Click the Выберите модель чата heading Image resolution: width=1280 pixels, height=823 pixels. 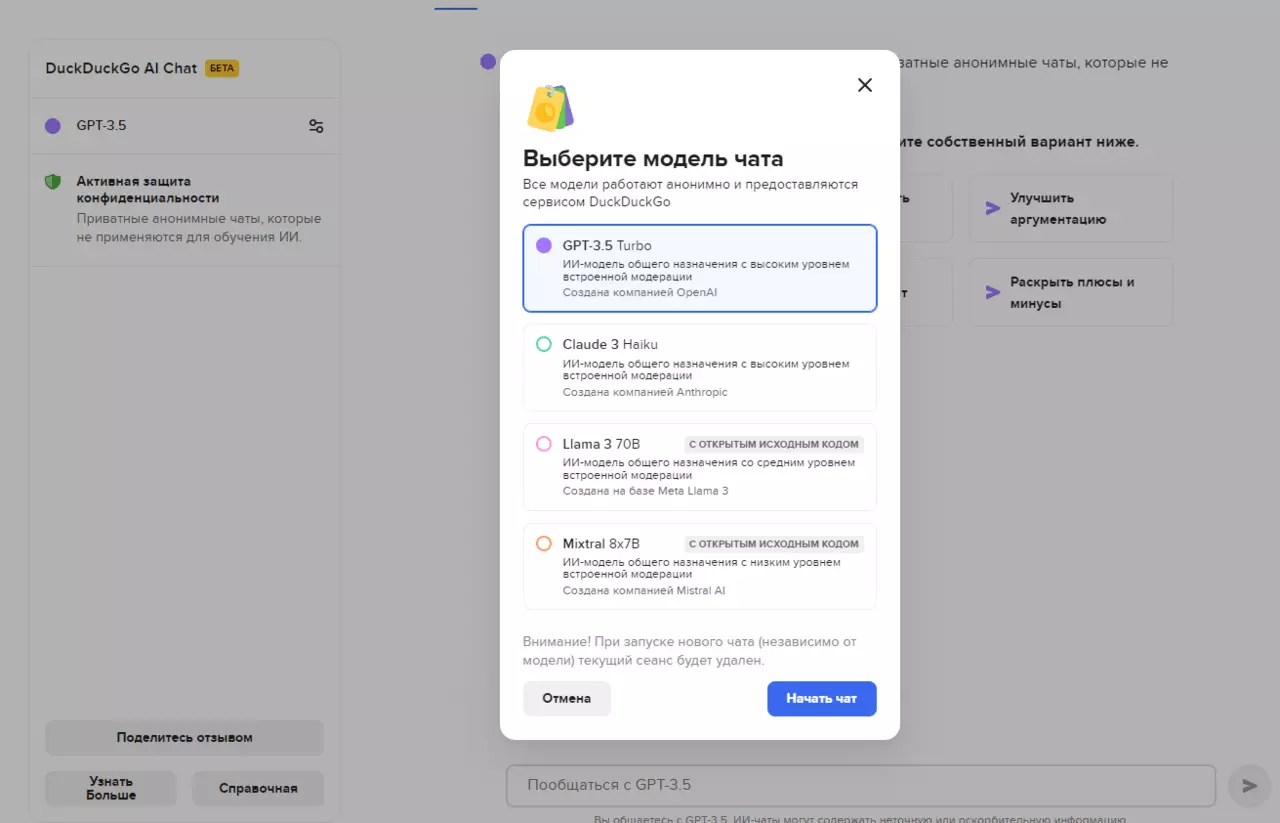pyautogui.click(x=653, y=159)
